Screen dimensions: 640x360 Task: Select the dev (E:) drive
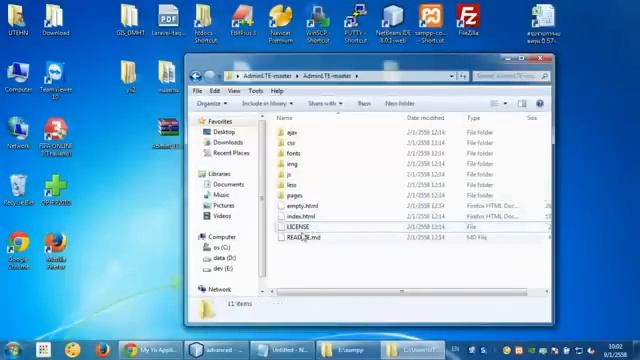(x=218, y=269)
